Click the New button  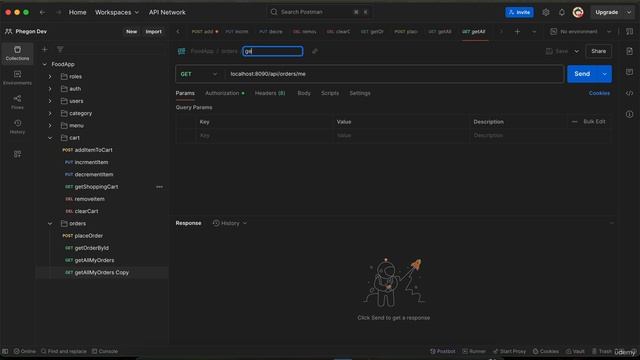pos(131,31)
